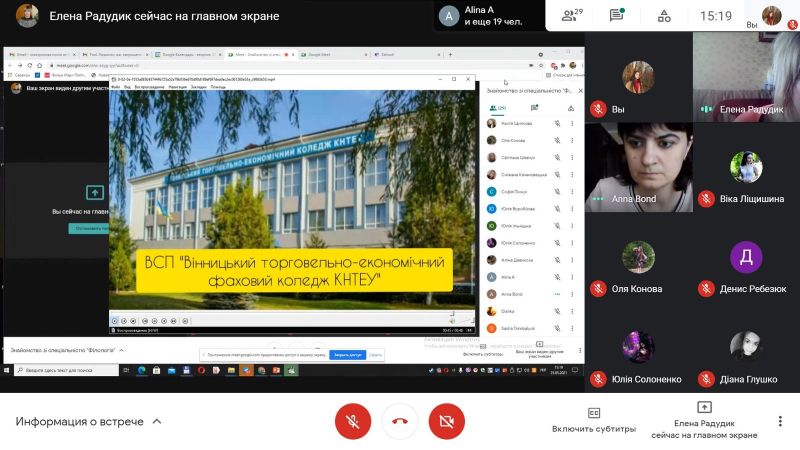Bookmark the page with the star icon
The image size is (800, 450).
pos(541,65)
